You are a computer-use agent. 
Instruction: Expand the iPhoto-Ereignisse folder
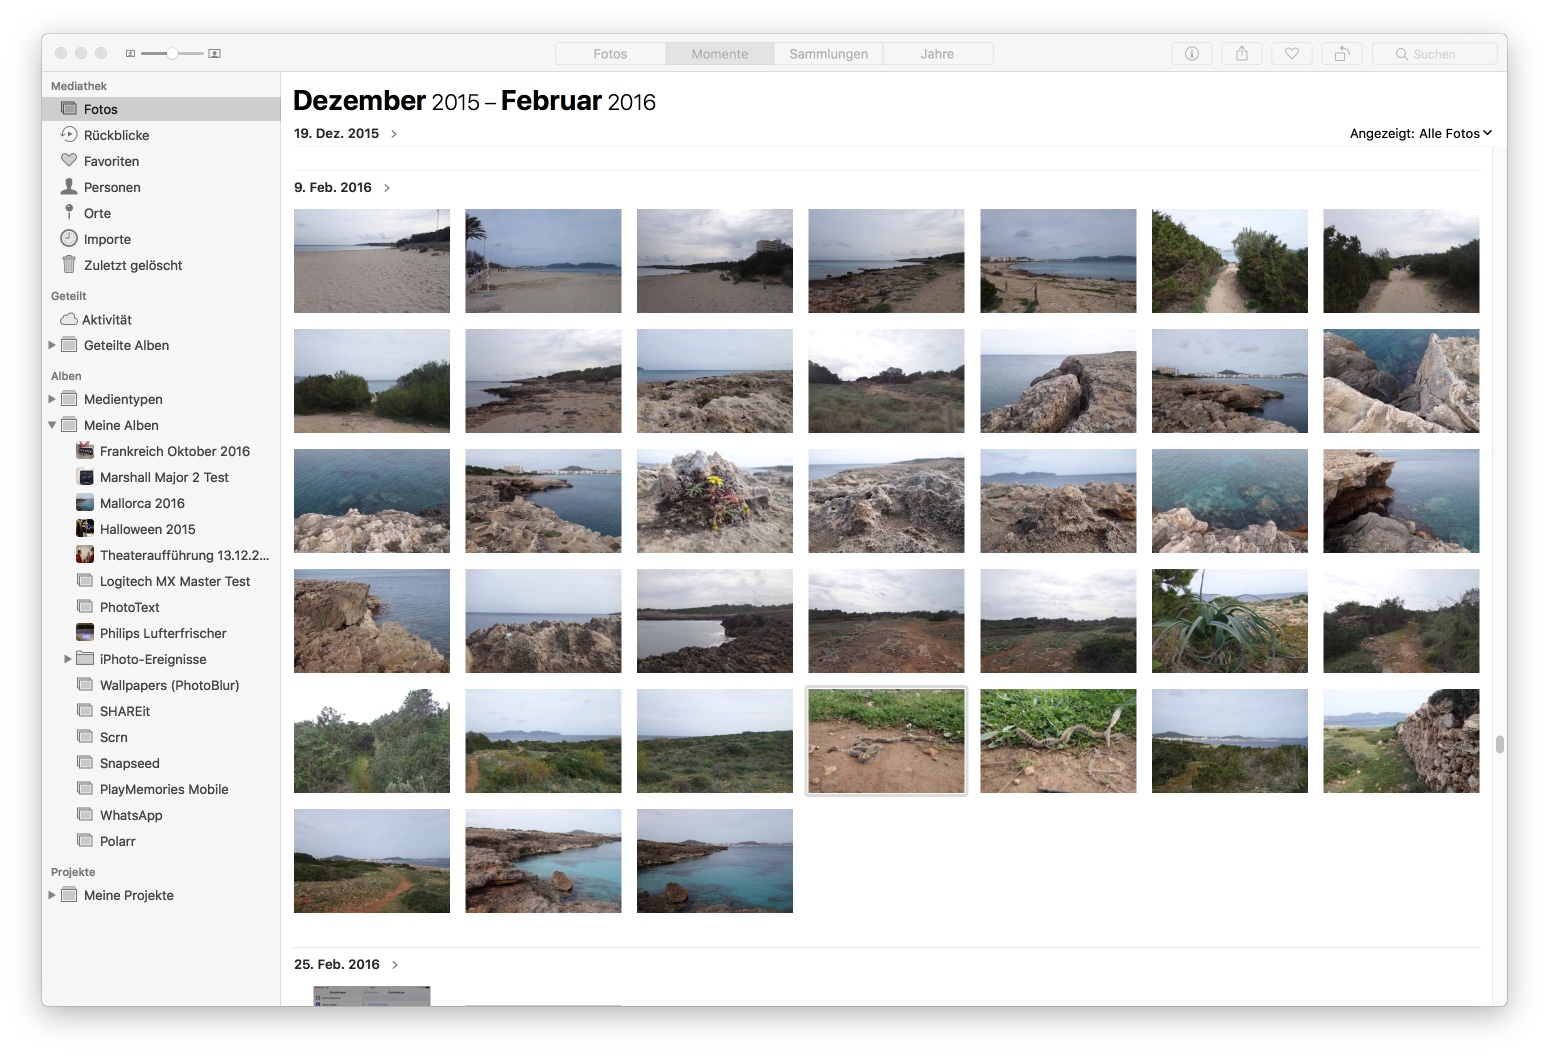click(x=68, y=659)
